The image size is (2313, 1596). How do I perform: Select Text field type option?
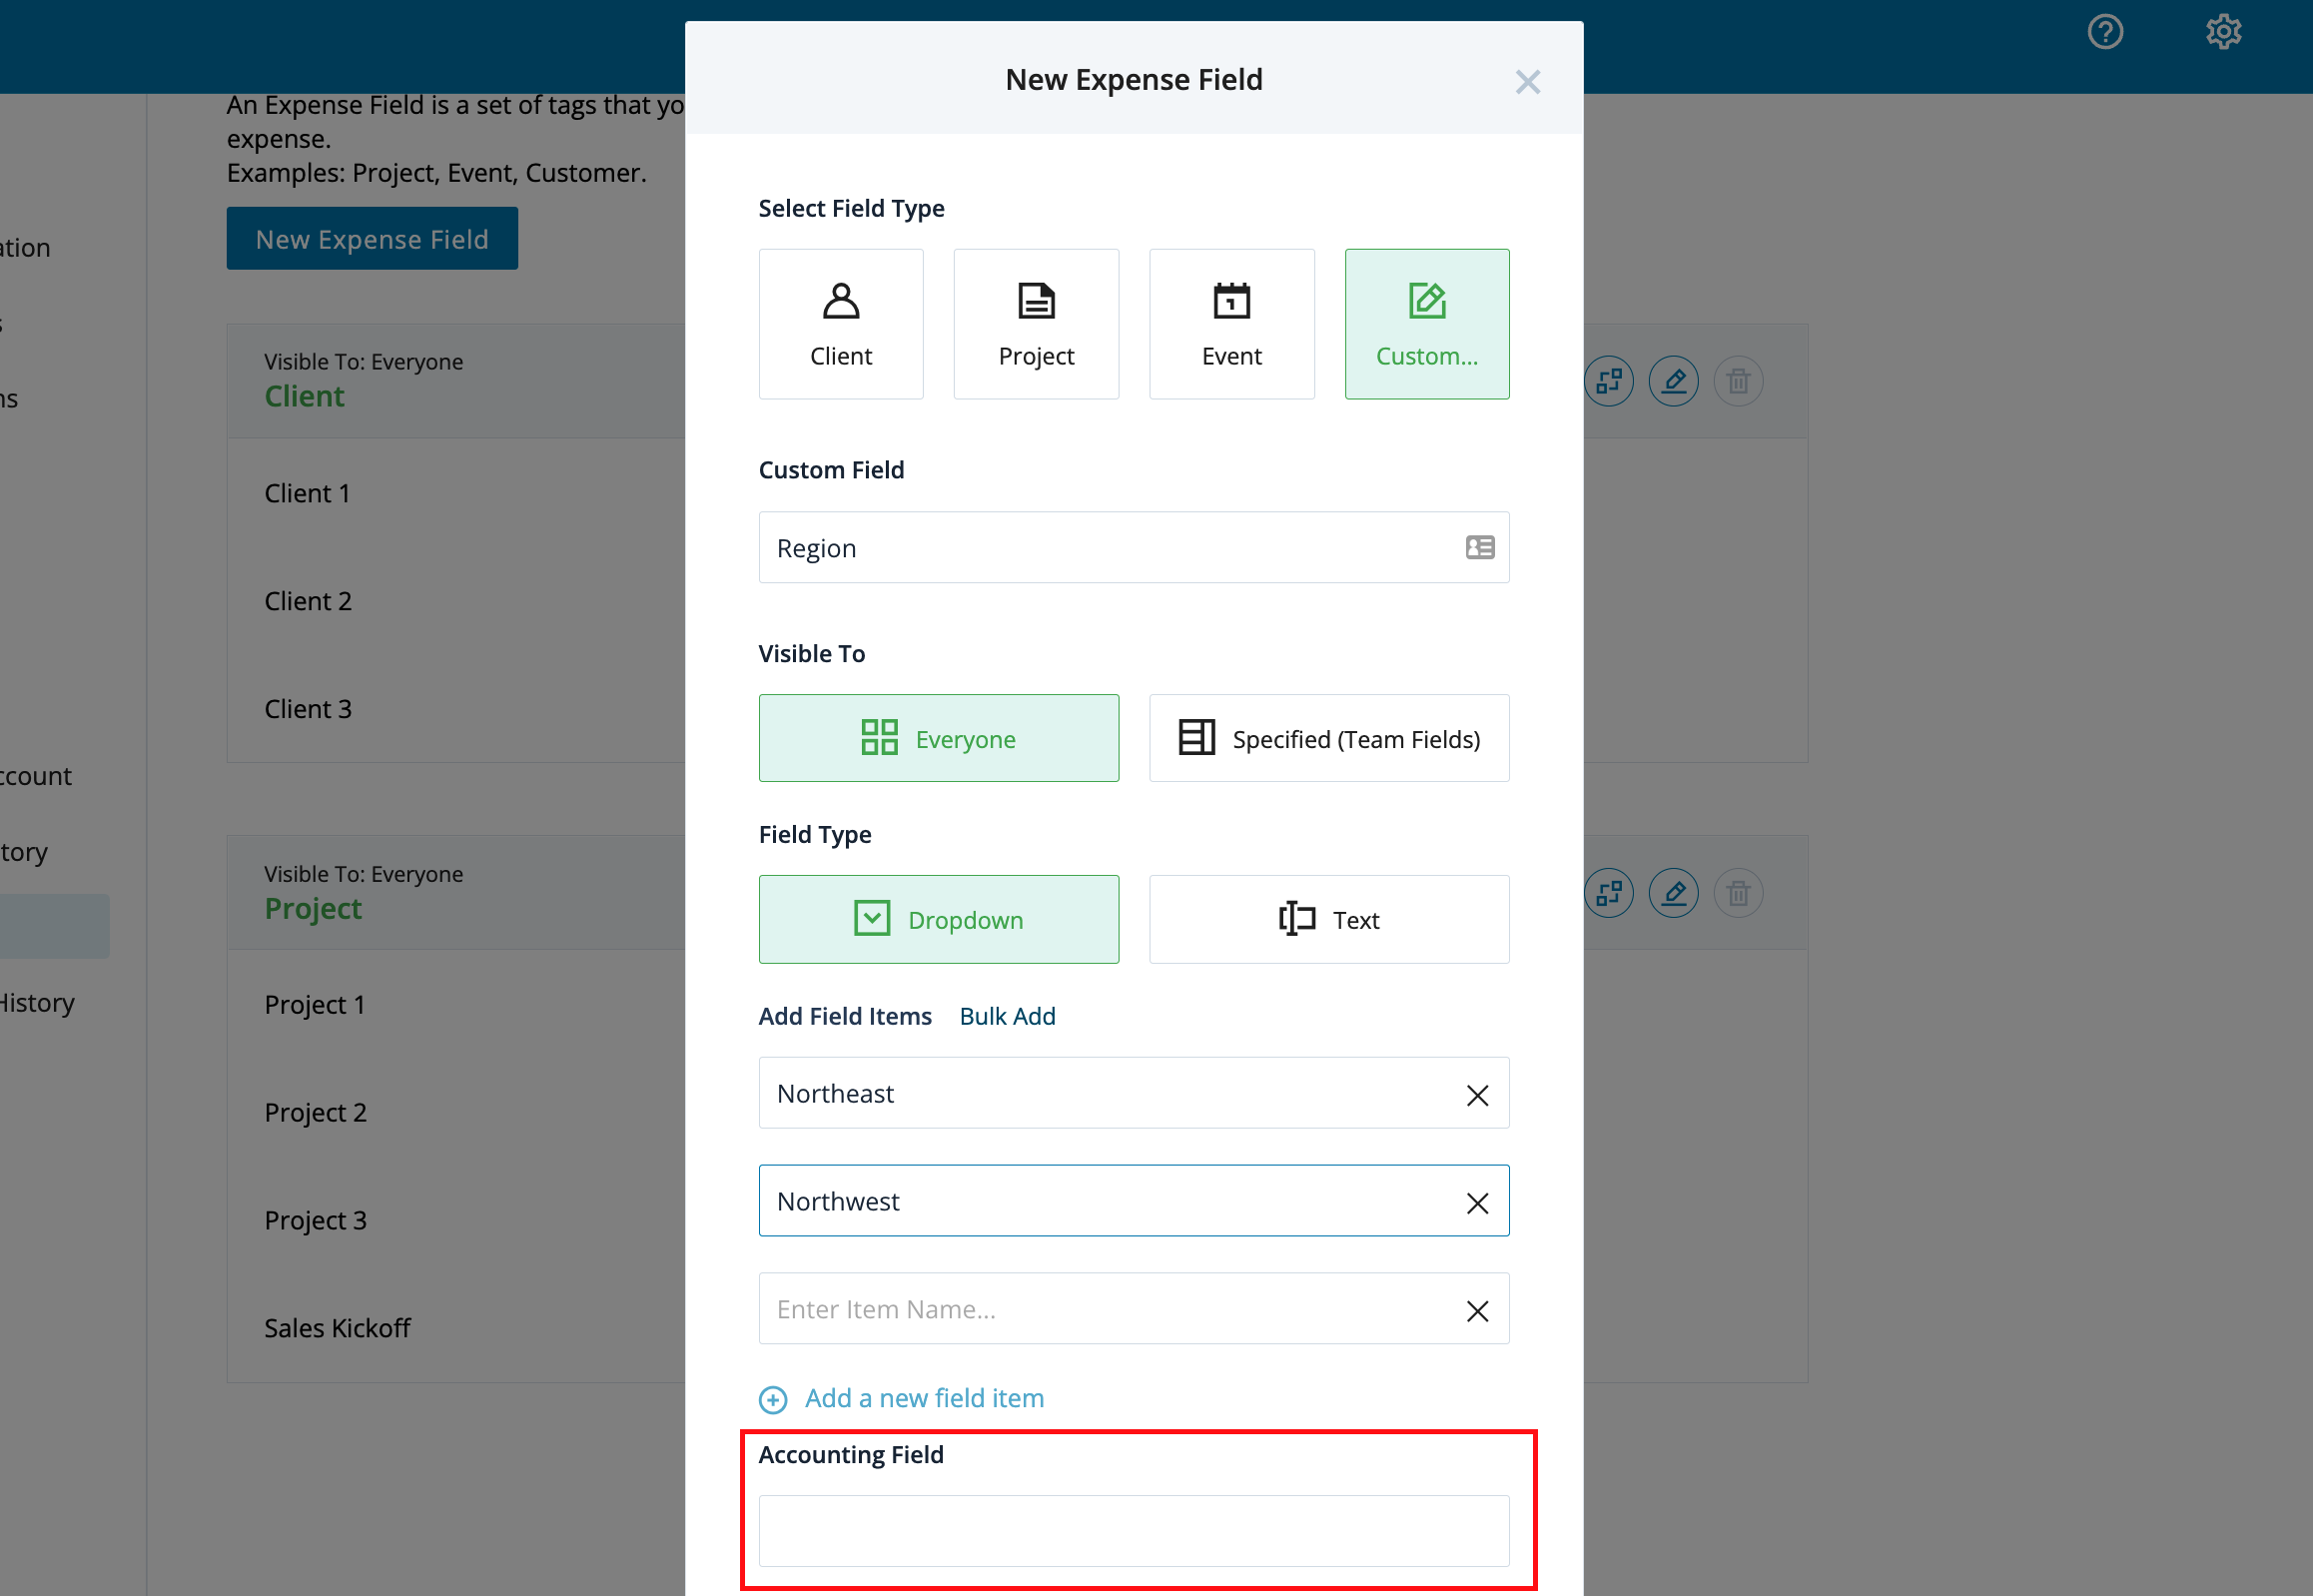[x=1328, y=919]
